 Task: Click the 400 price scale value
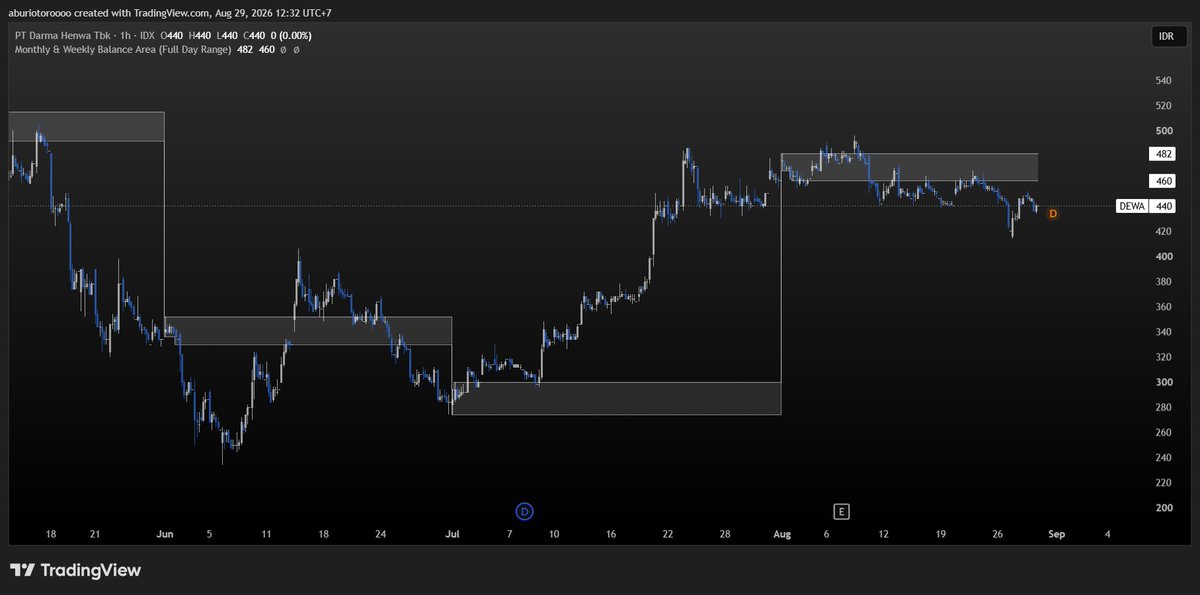click(x=1163, y=257)
